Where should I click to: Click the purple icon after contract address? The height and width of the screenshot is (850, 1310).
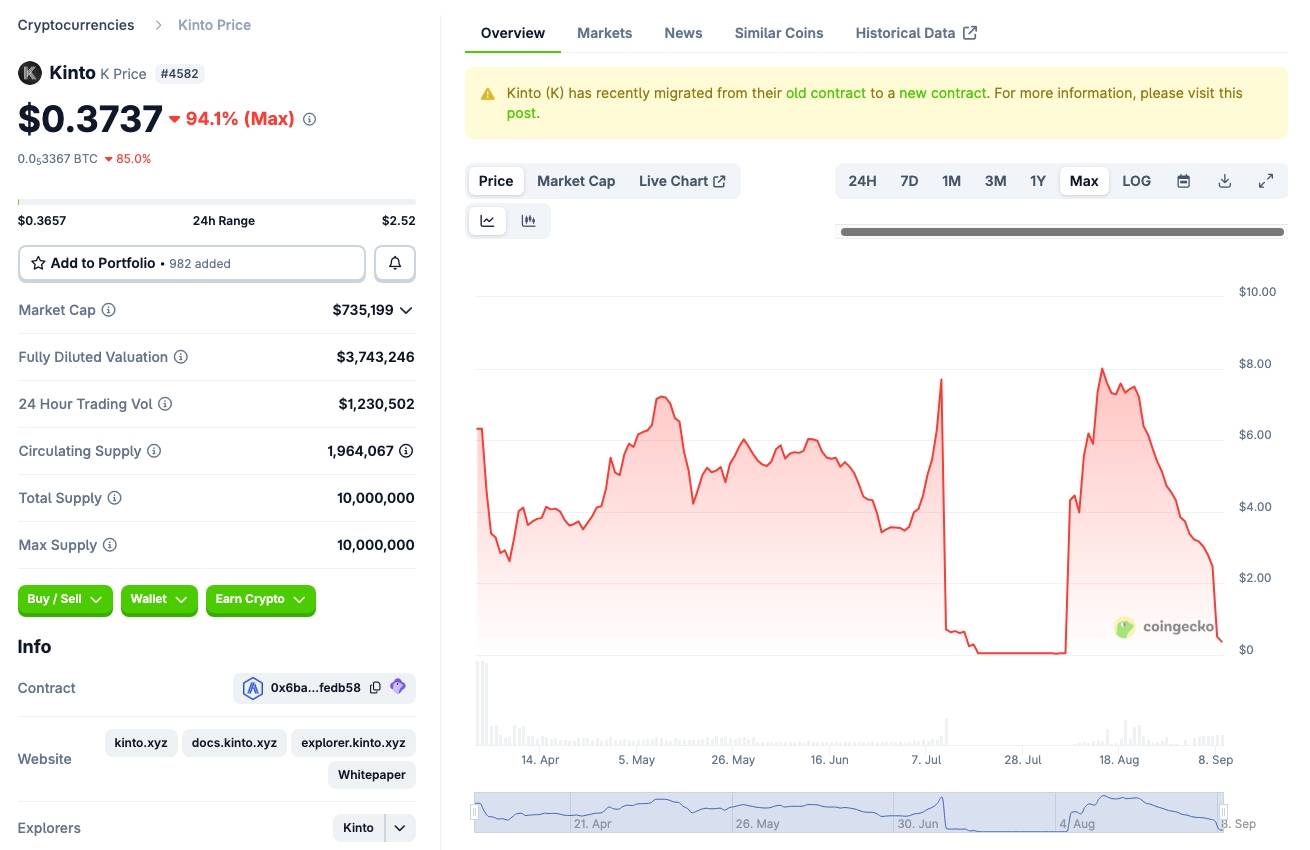(x=398, y=687)
